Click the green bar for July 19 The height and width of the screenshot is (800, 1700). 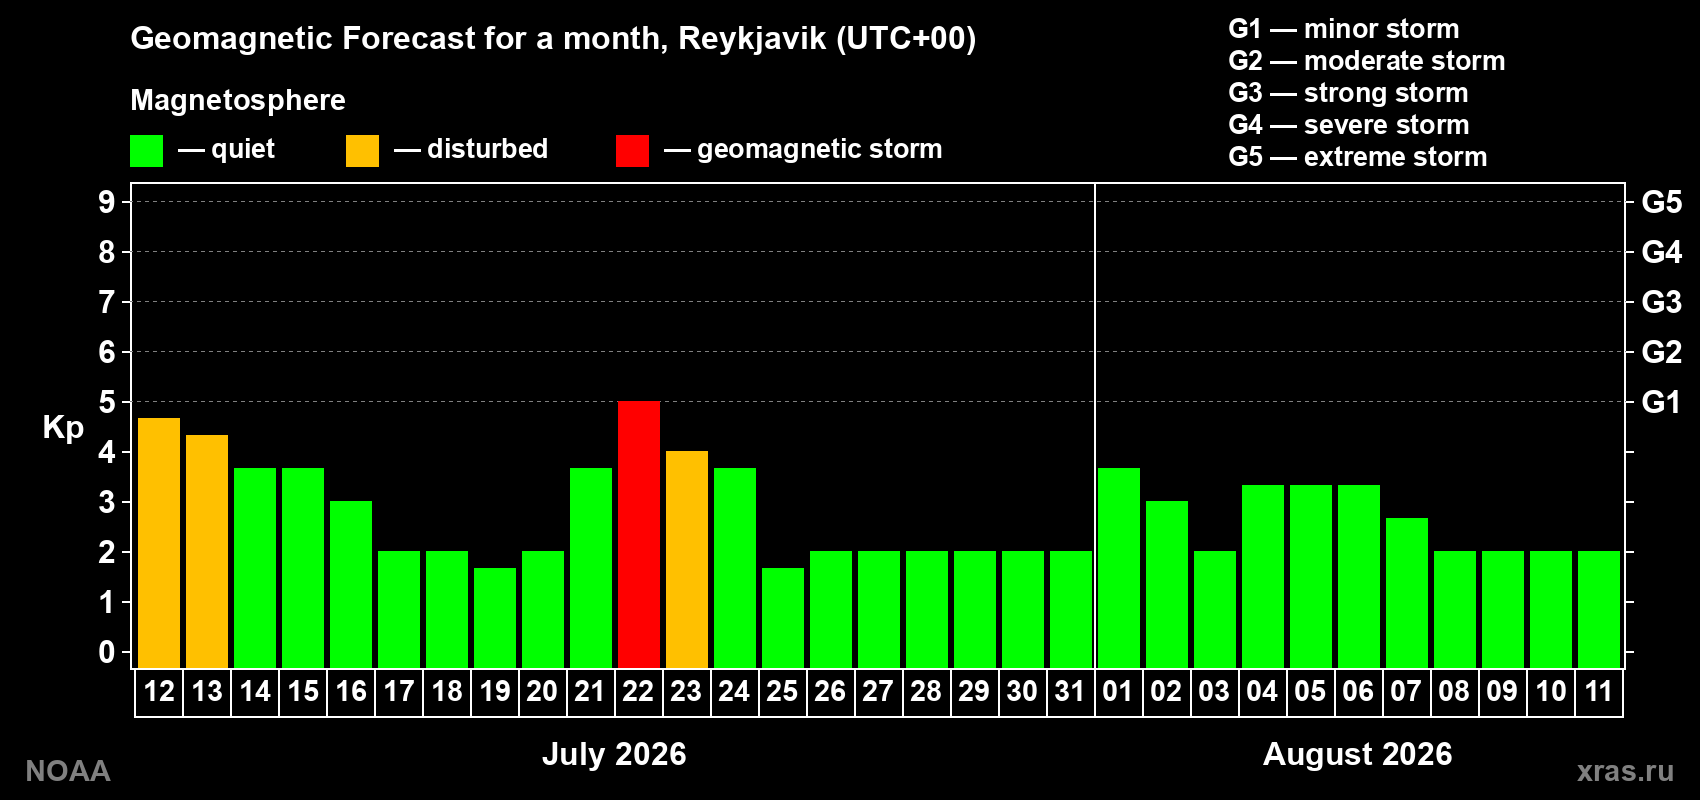(495, 618)
